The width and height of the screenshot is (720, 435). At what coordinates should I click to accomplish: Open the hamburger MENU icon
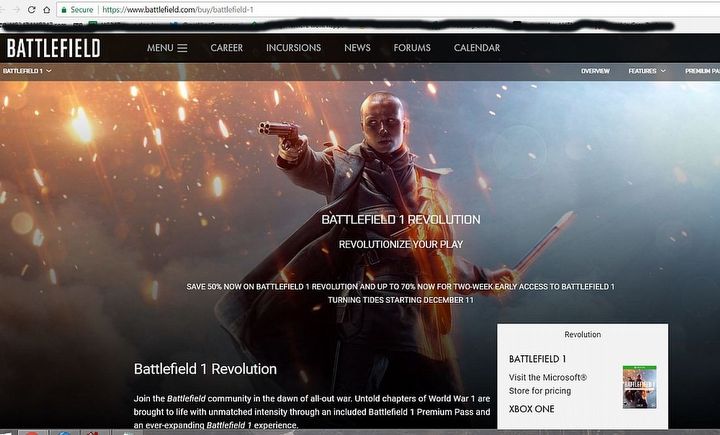click(182, 48)
